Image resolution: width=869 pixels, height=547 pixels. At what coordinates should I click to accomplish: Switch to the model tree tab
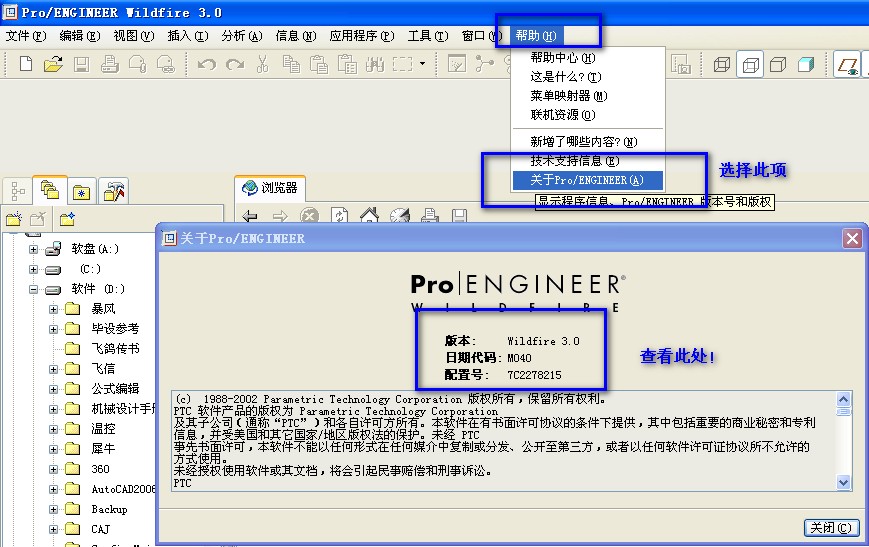tap(18, 192)
